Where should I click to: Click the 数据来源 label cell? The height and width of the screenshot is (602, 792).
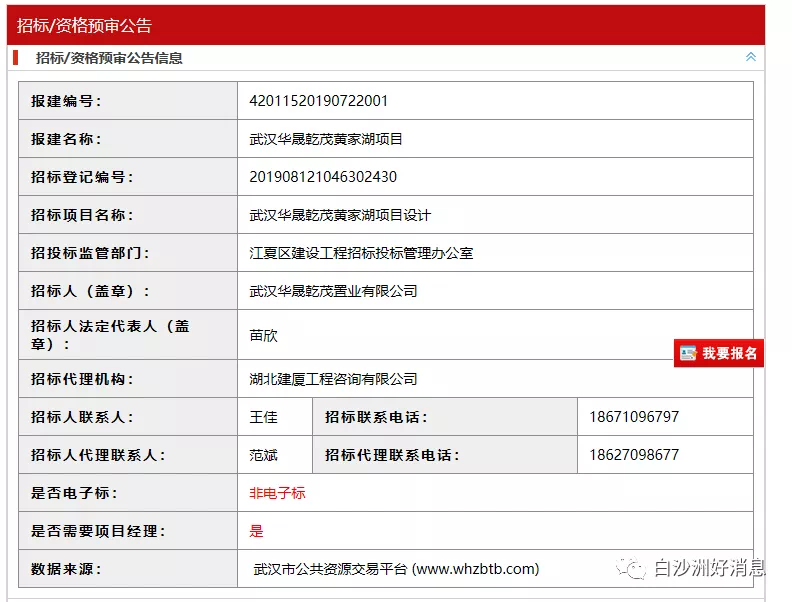(x=128, y=569)
